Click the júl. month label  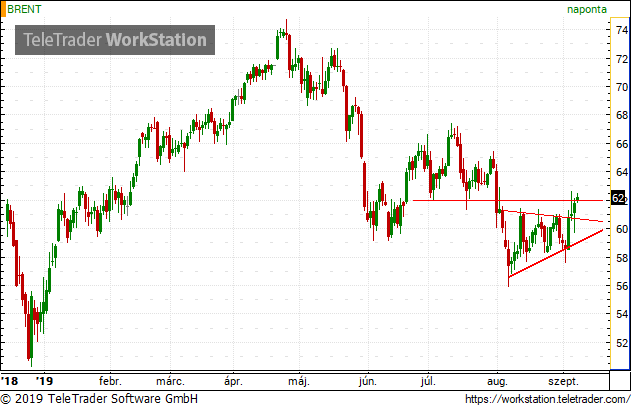tap(428, 381)
